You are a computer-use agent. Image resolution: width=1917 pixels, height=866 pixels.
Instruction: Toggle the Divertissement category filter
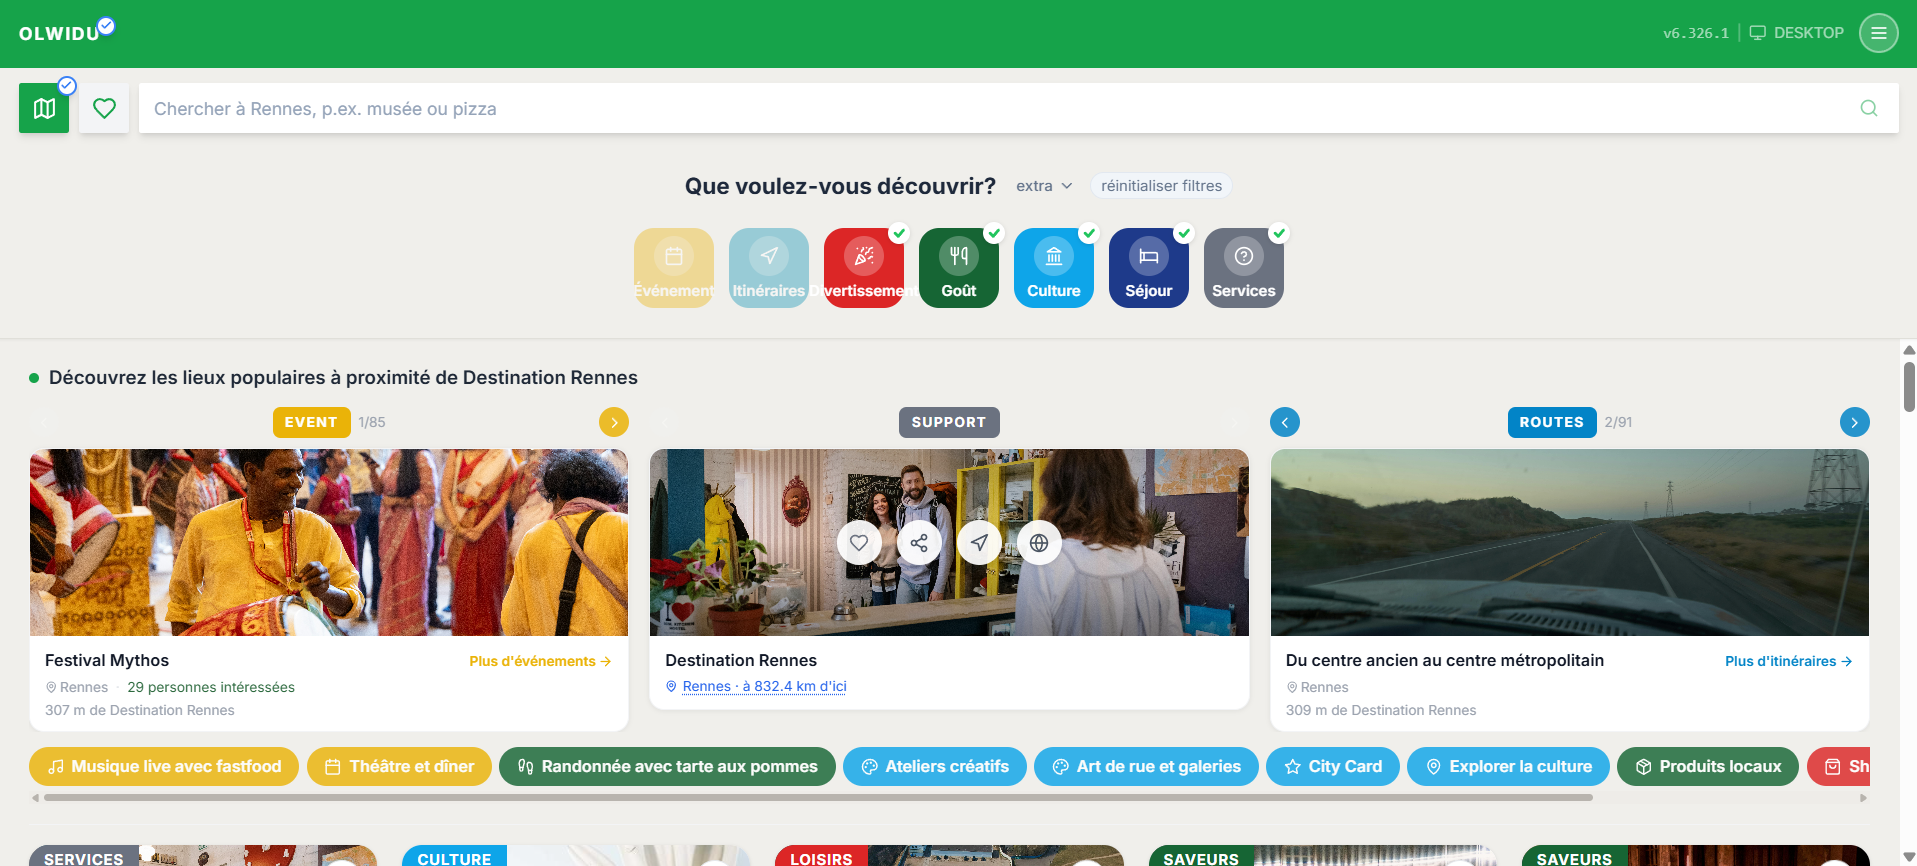coord(864,268)
